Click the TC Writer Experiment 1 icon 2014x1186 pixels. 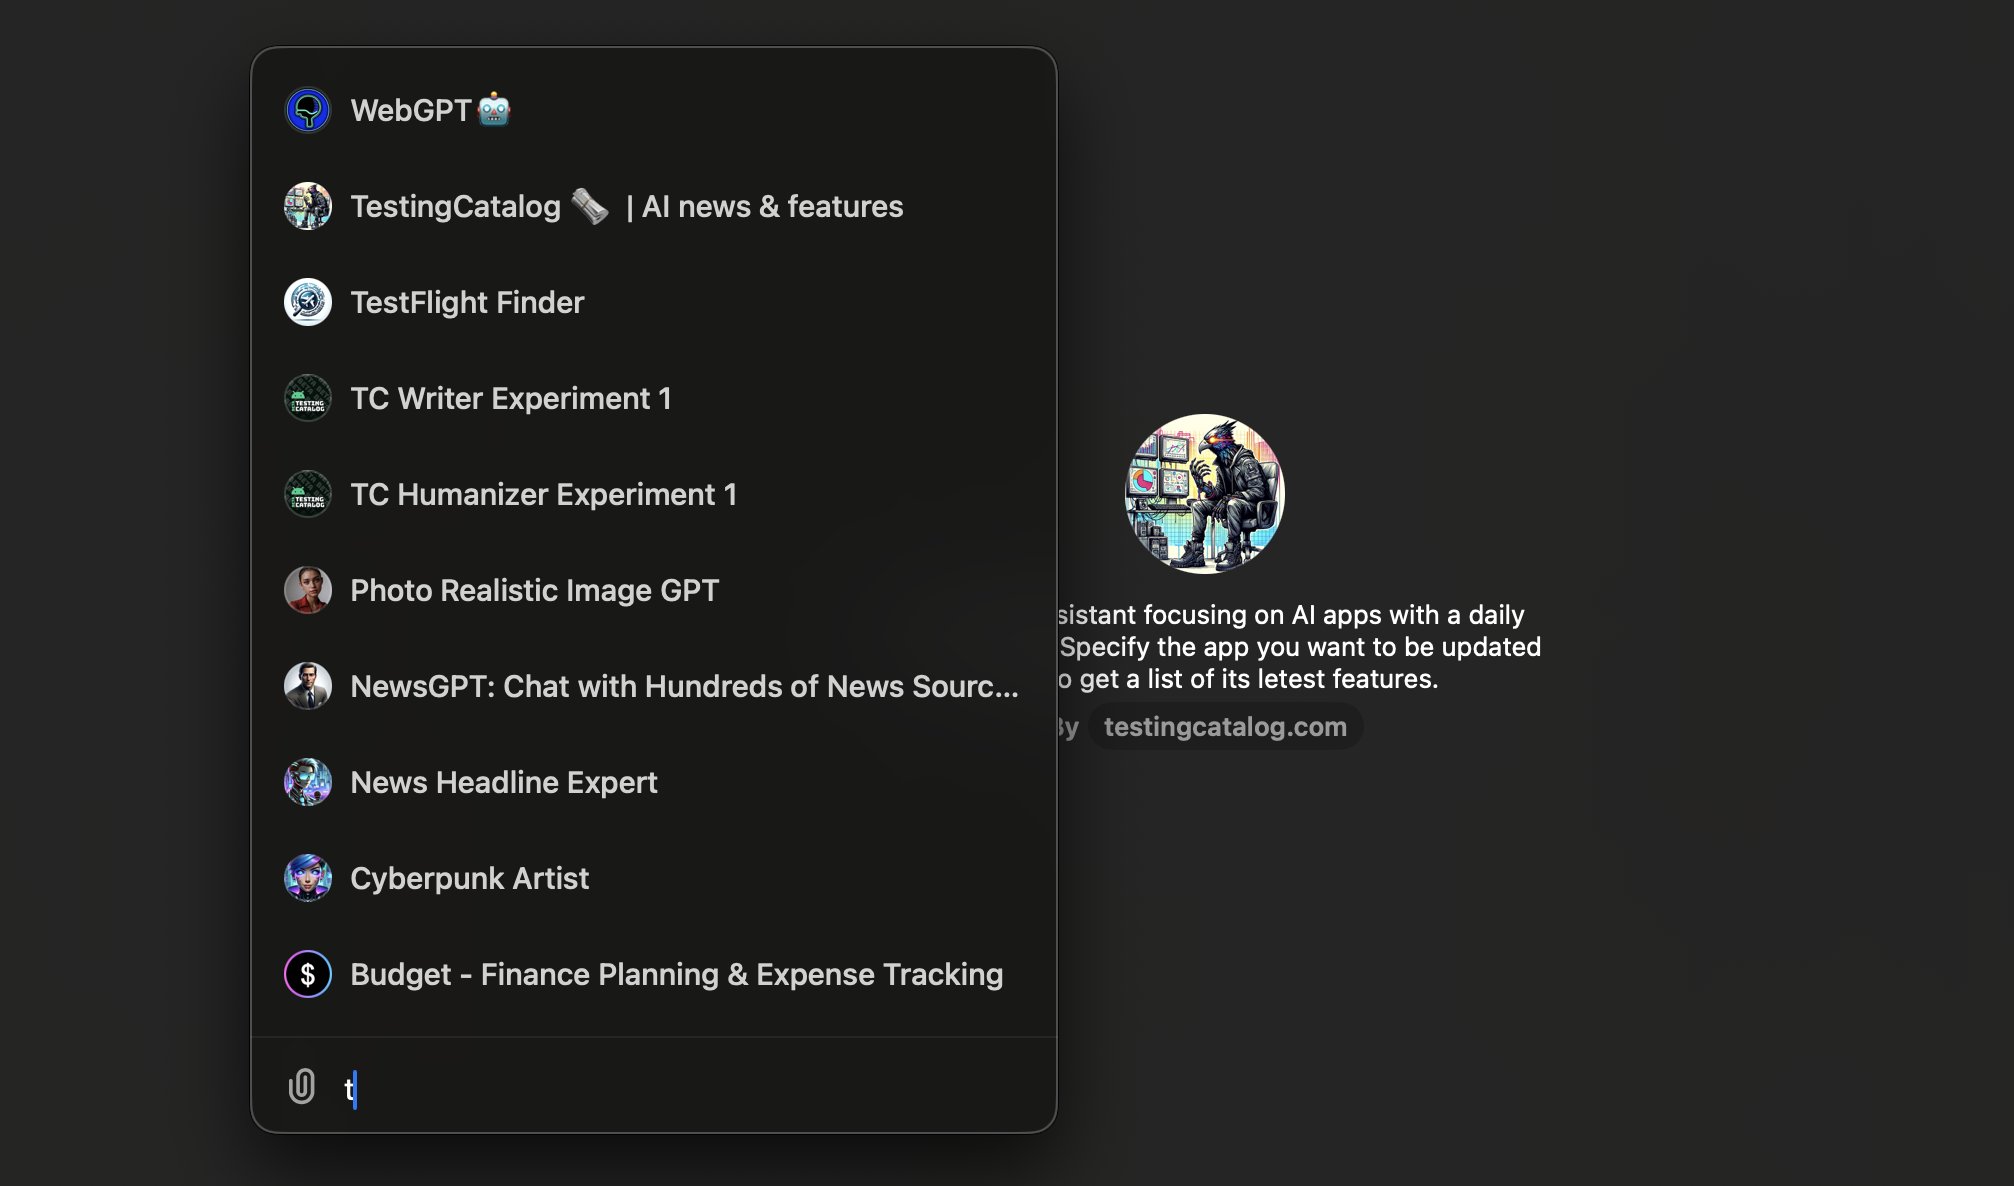pos(308,398)
